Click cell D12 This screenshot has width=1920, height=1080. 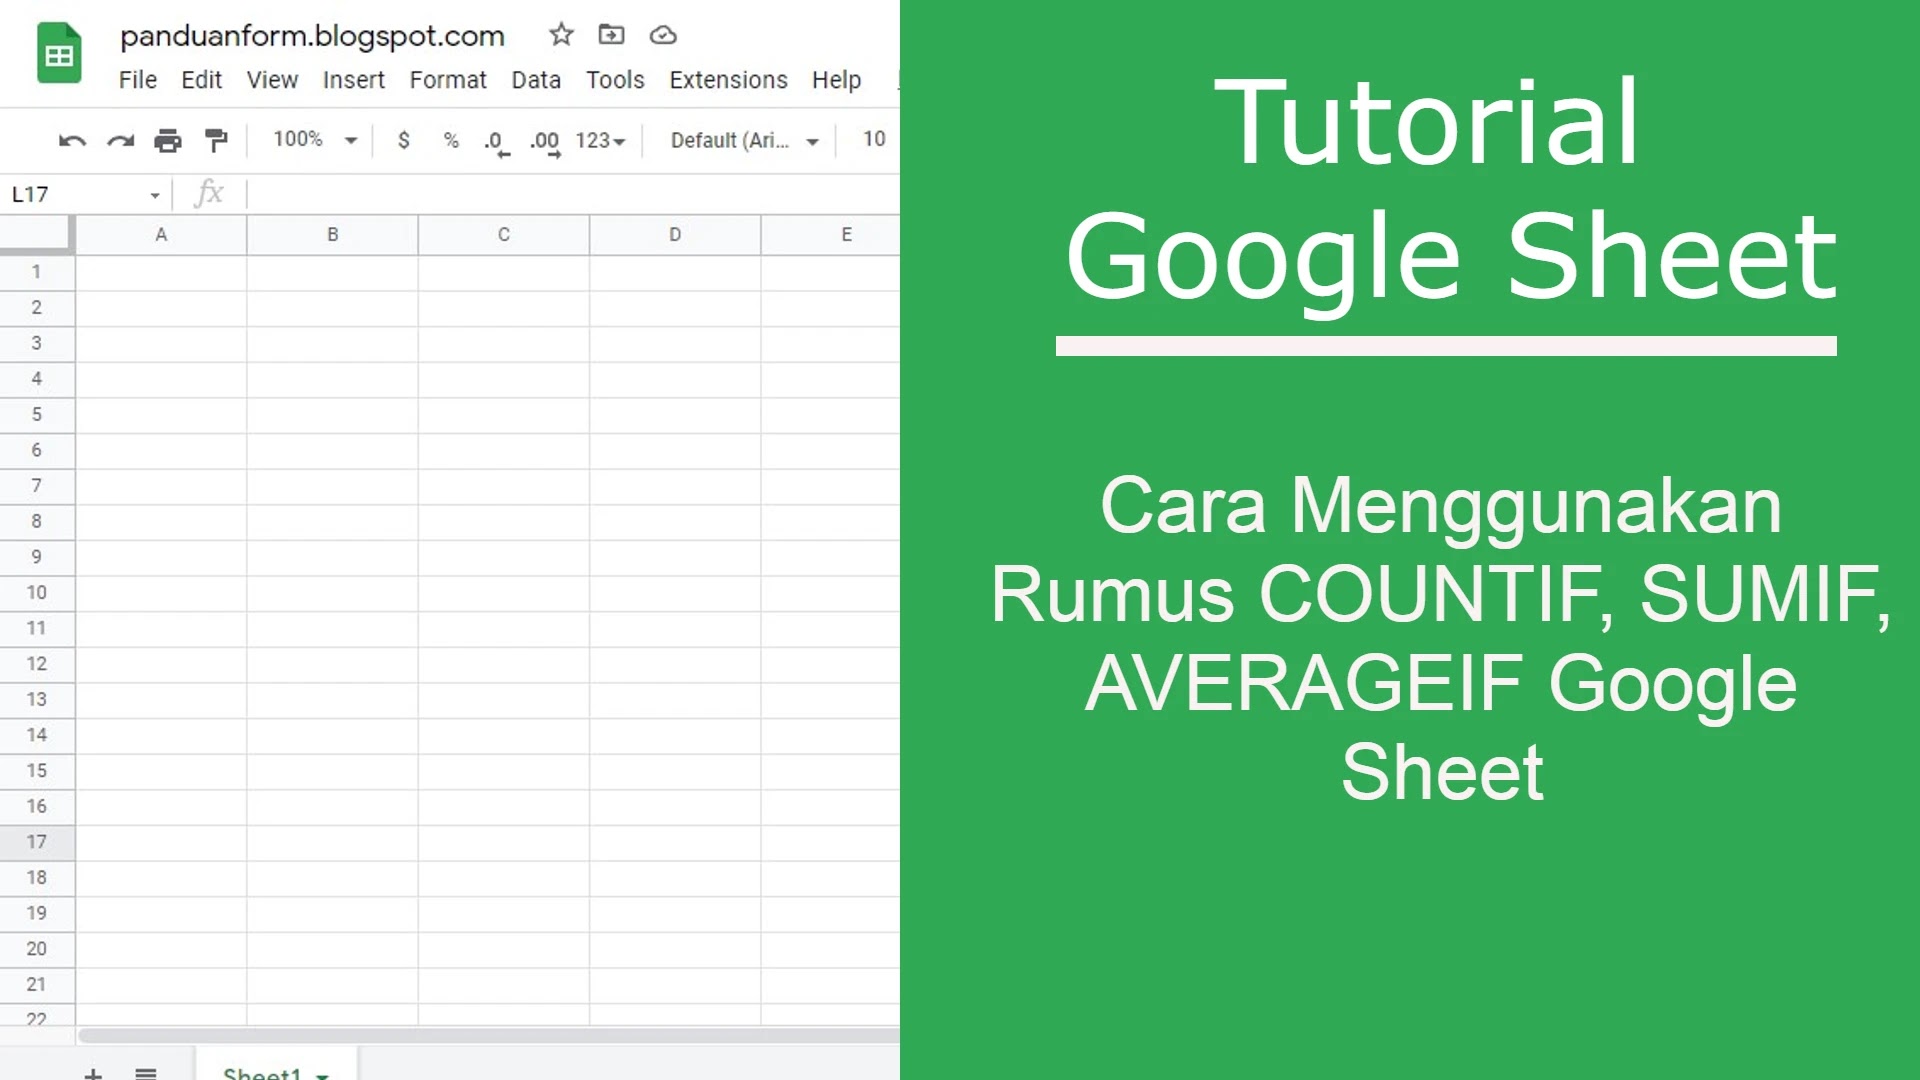click(x=675, y=664)
